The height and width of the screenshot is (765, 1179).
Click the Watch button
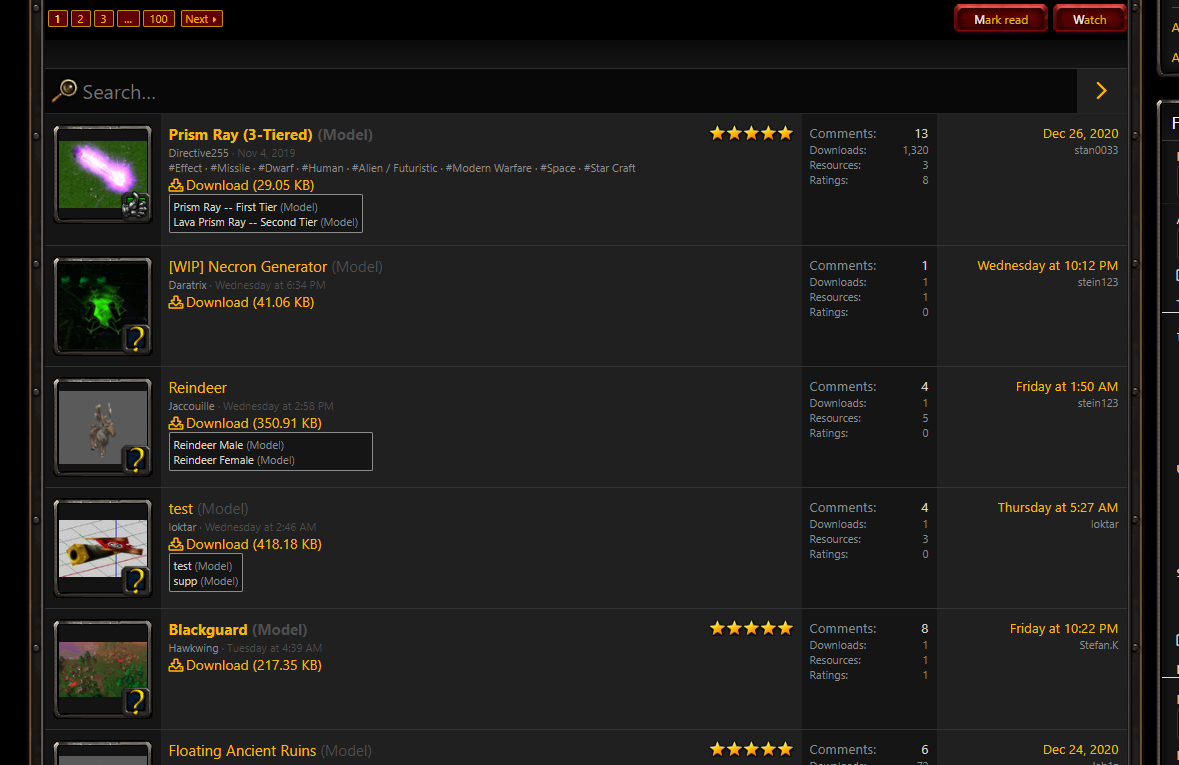tap(1090, 20)
